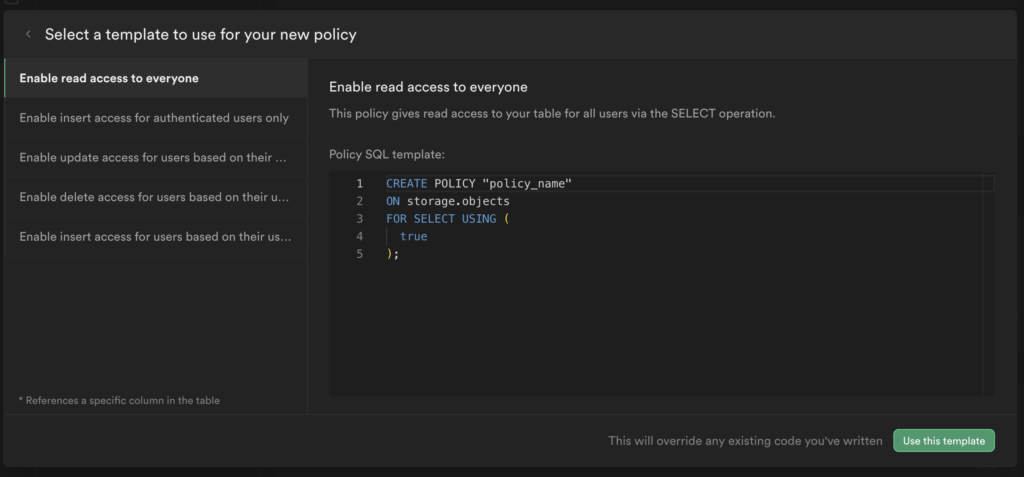Choose insert access for authenticated users only

point(154,118)
